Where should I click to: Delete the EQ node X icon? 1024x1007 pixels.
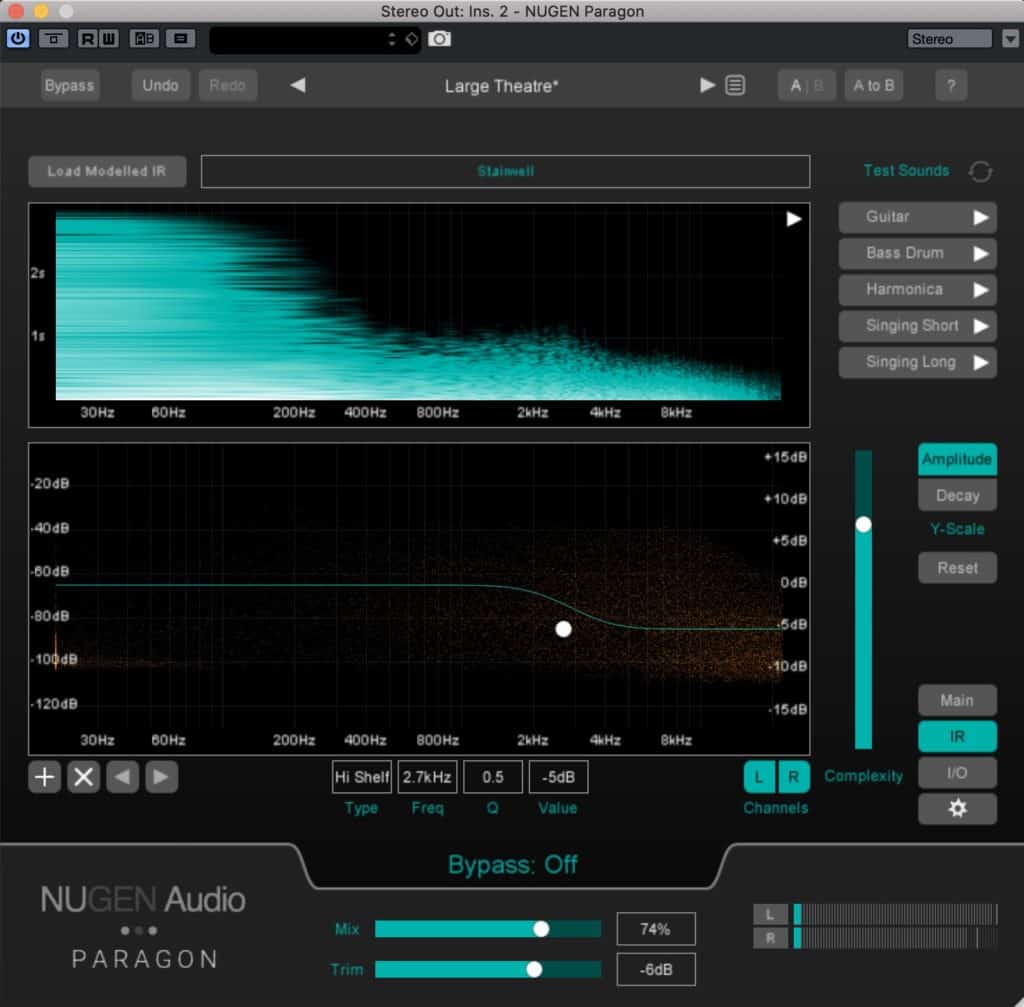(x=84, y=777)
